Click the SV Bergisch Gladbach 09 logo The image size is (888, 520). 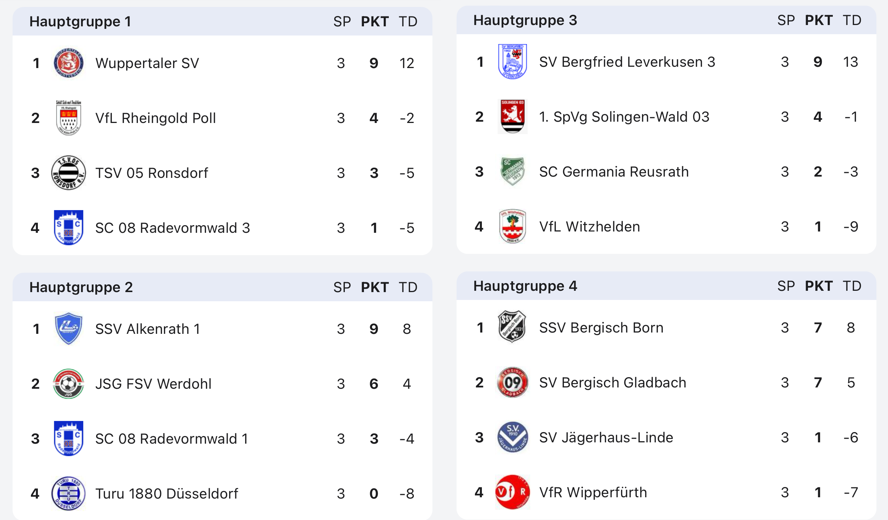[x=512, y=383]
